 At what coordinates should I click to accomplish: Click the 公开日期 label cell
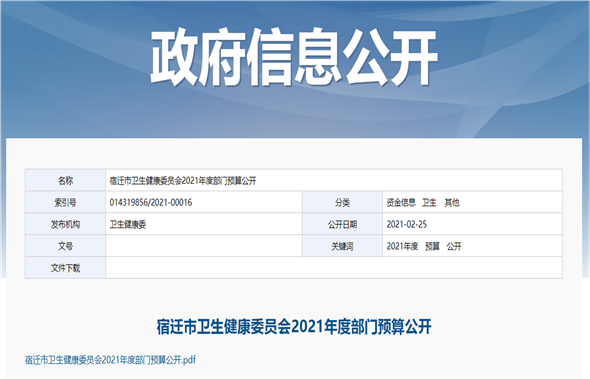[x=342, y=224]
